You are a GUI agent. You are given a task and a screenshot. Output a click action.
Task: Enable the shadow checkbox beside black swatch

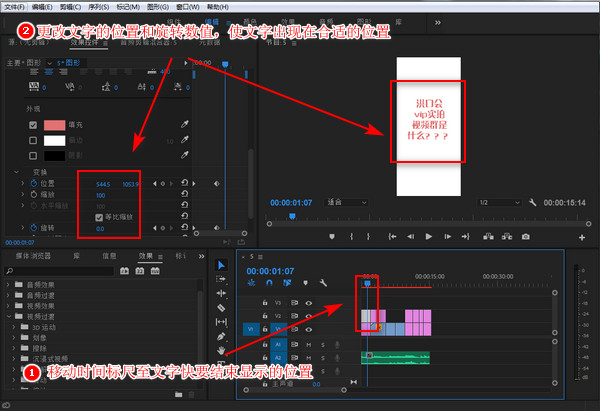[33, 156]
